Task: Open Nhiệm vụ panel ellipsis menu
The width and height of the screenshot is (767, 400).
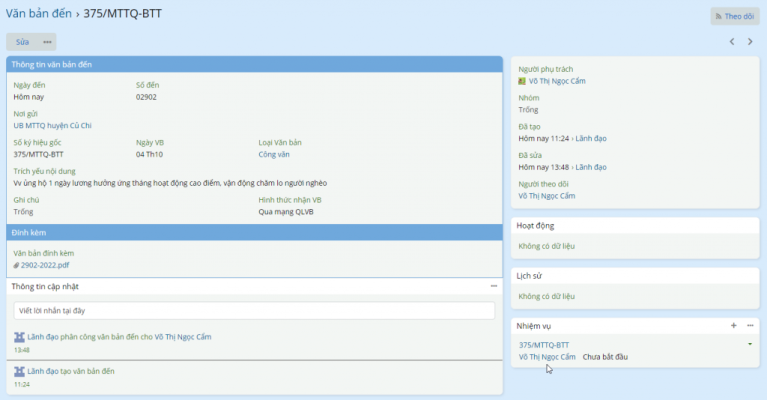Action: tap(750, 326)
